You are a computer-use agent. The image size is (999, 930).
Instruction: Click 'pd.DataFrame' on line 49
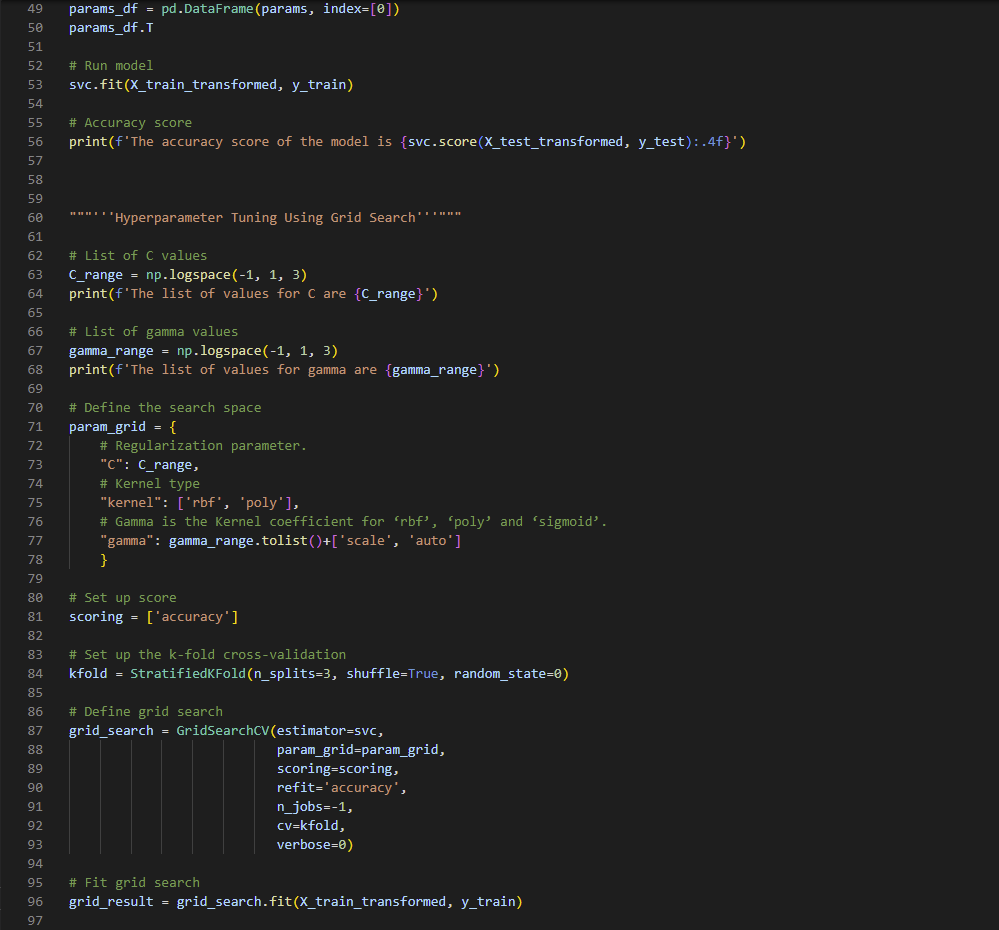pyautogui.click(x=207, y=9)
